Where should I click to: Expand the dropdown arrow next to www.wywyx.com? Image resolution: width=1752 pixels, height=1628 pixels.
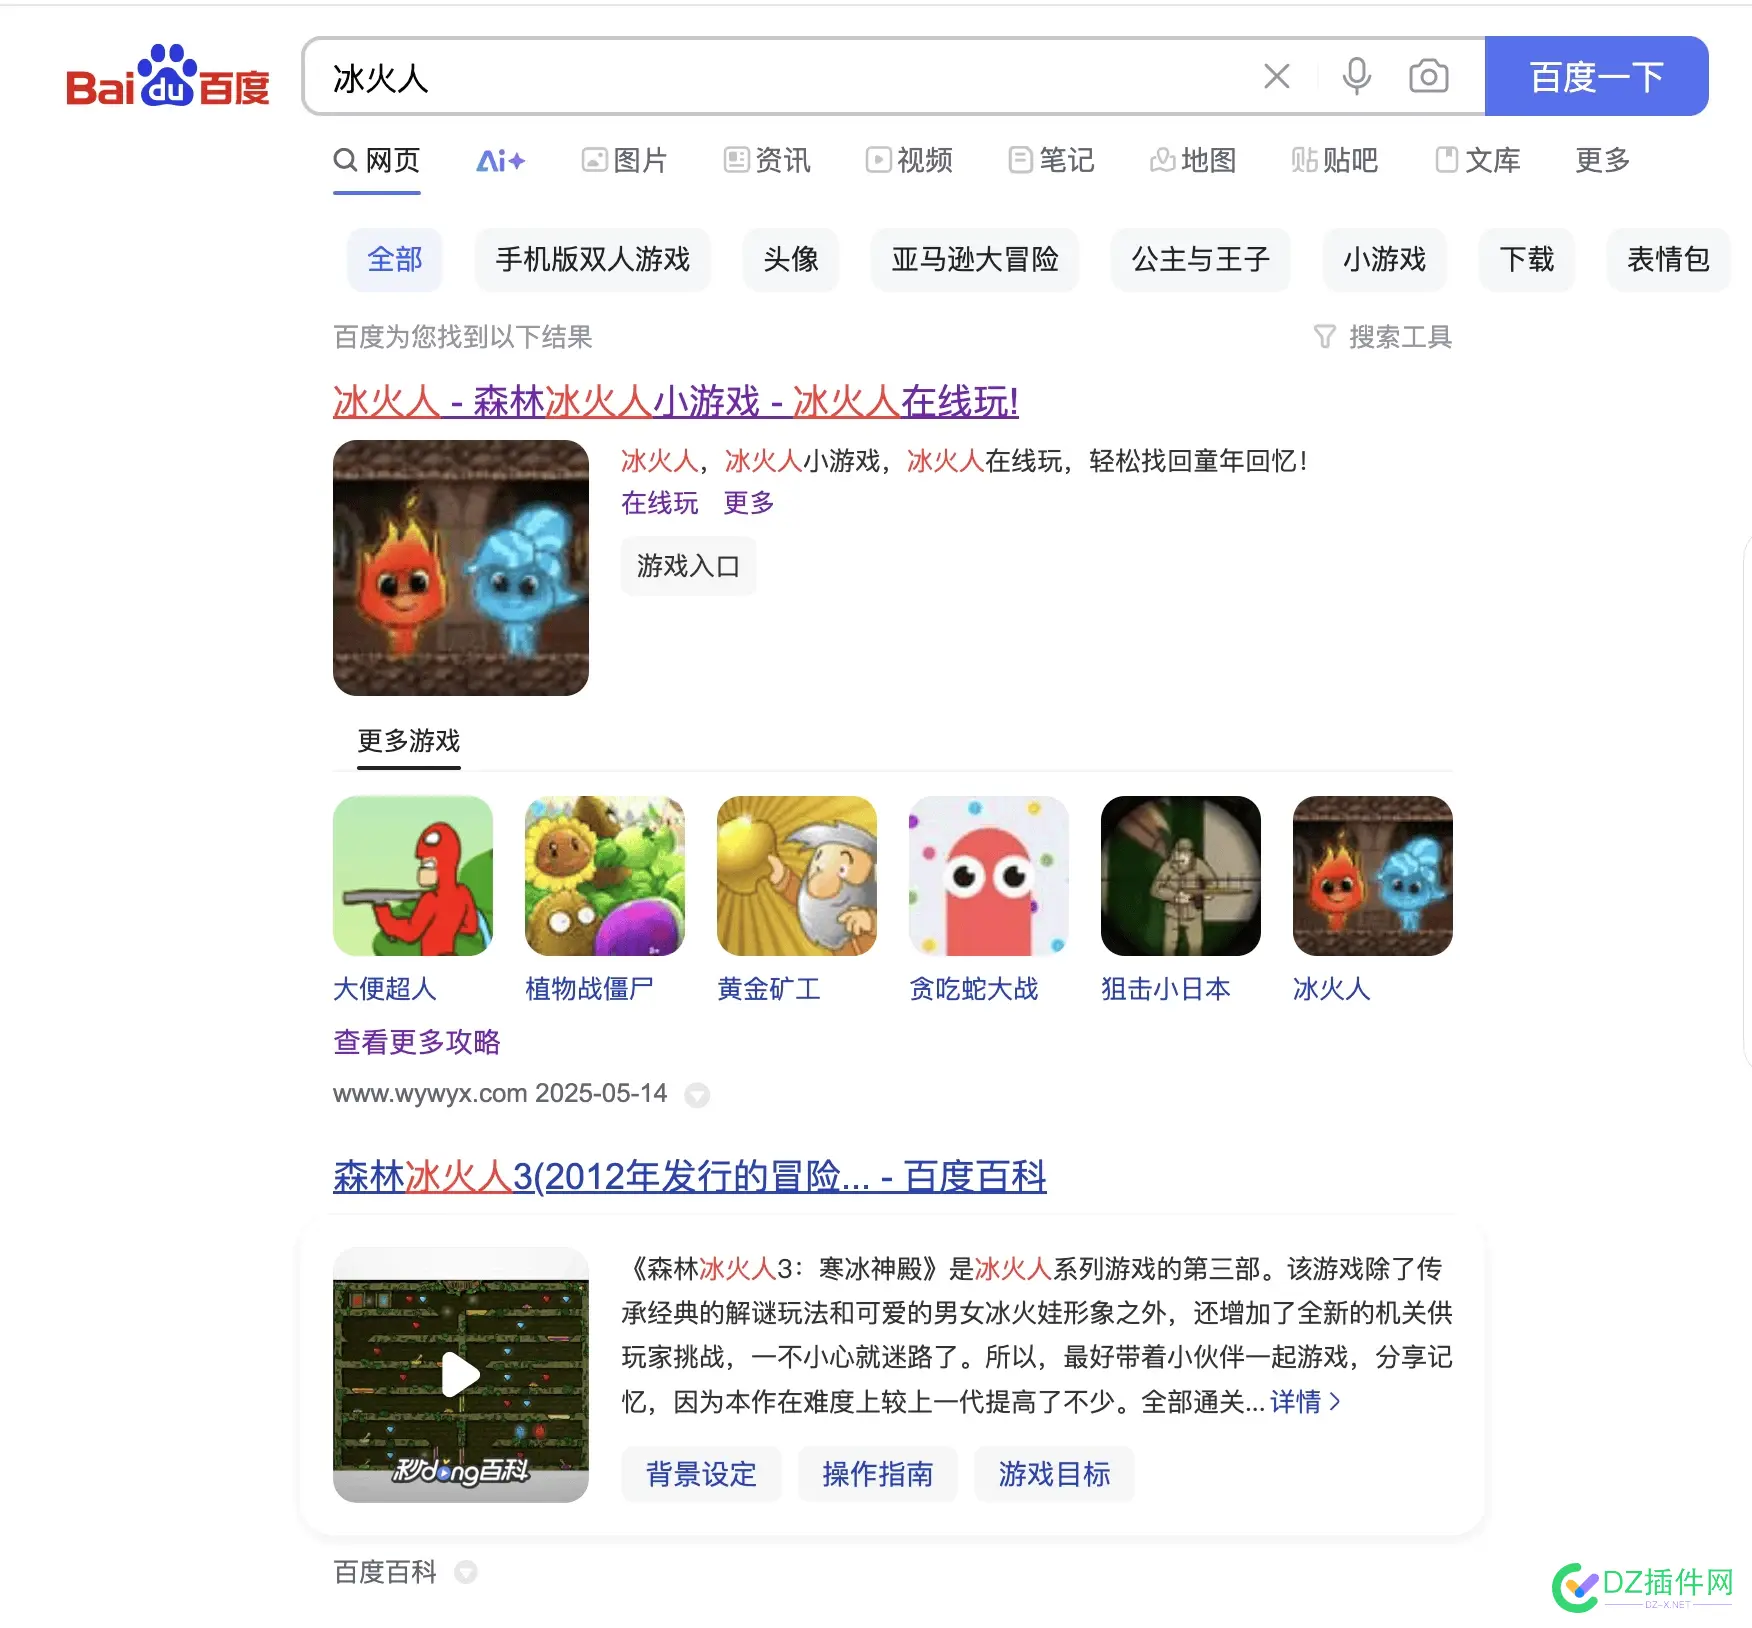698,1095
